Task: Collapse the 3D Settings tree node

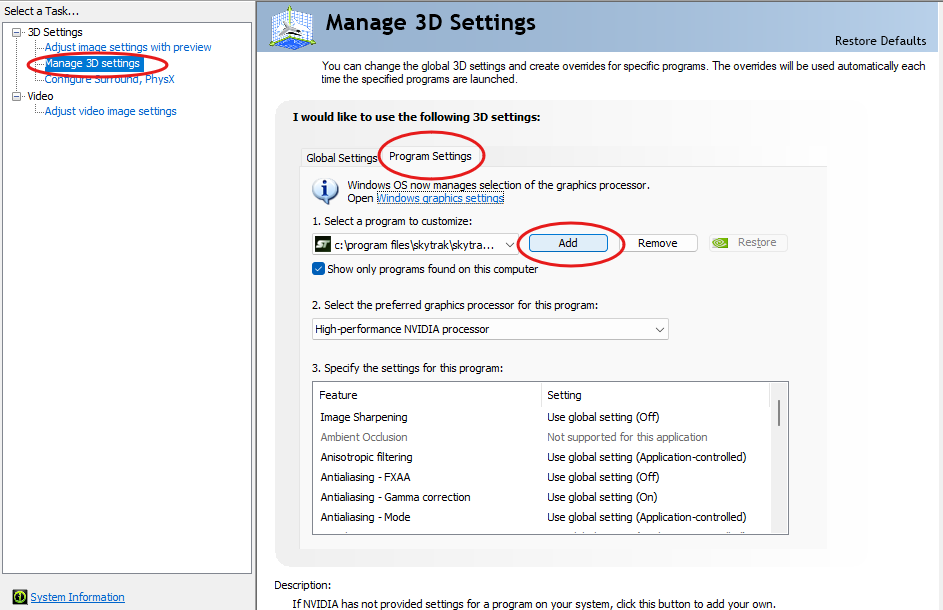Action: [17, 32]
